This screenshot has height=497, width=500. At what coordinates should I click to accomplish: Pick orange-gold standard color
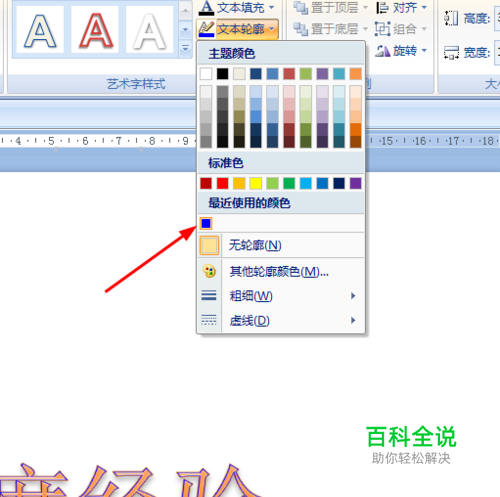[x=239, y=183]
